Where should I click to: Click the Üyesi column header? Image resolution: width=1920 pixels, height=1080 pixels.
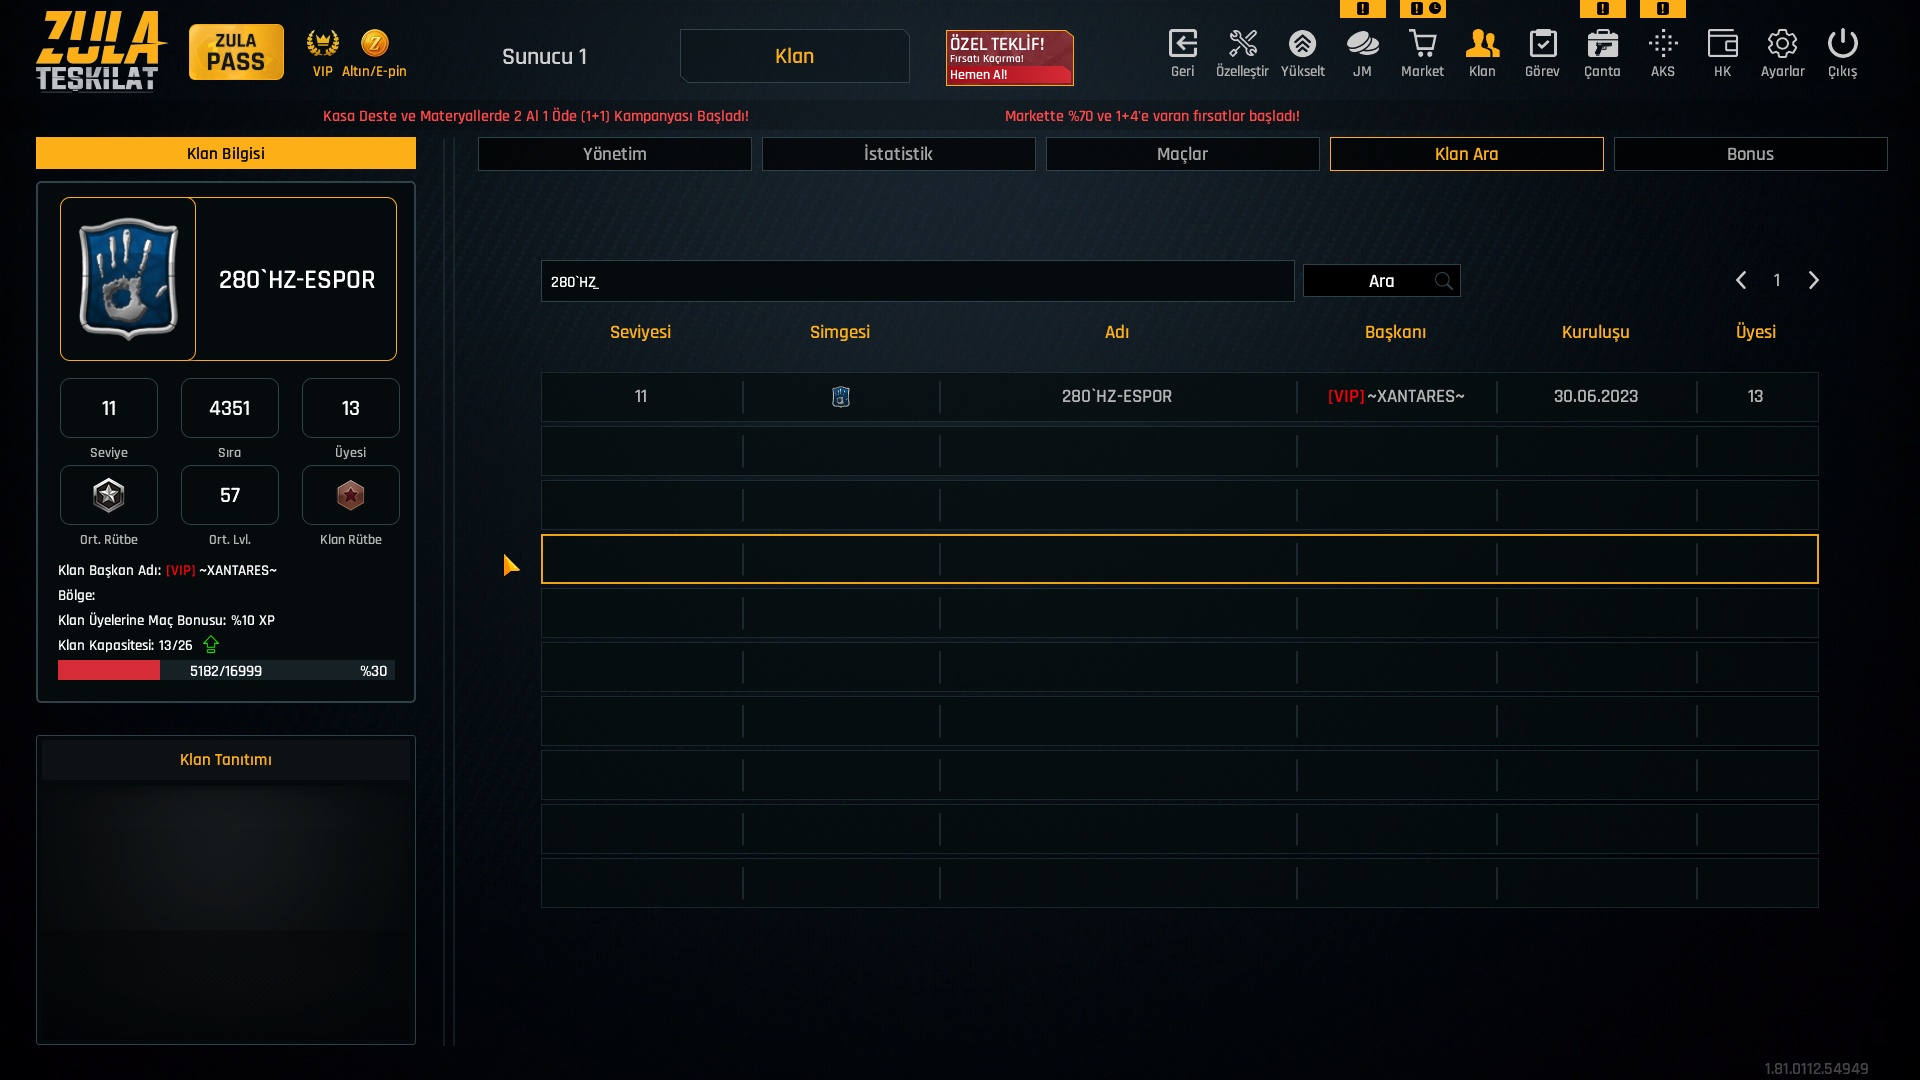pyautogui.click(x=1756, y=332)
